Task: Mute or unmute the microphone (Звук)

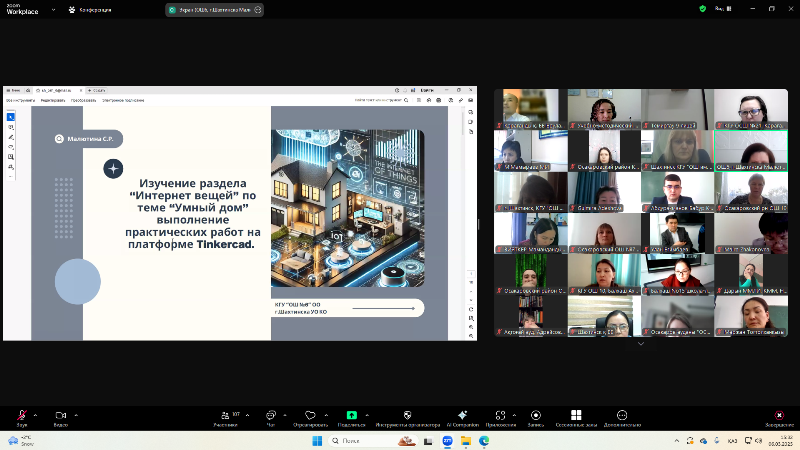Action: click(x=21, y=415)
